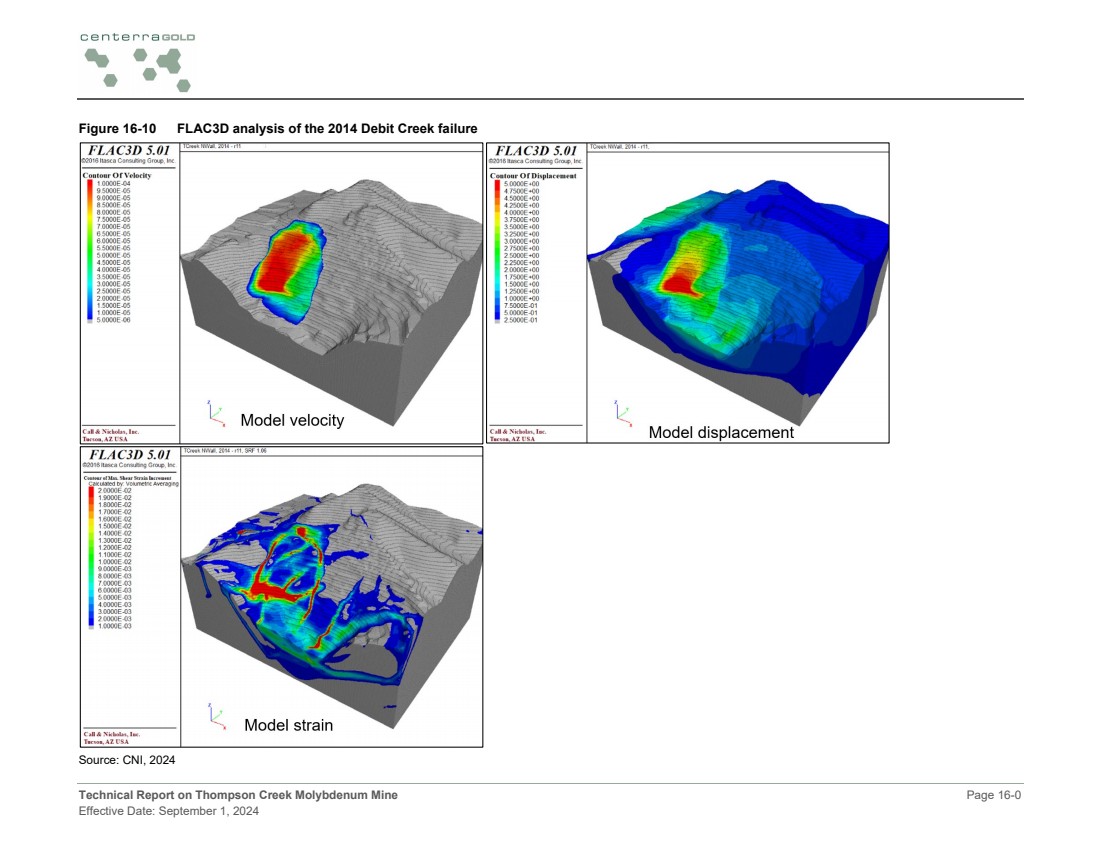The height and width of the screenshot is (849, 1100).
Task: Click the 'Model strain' label
Action: (x=288, y=725)
